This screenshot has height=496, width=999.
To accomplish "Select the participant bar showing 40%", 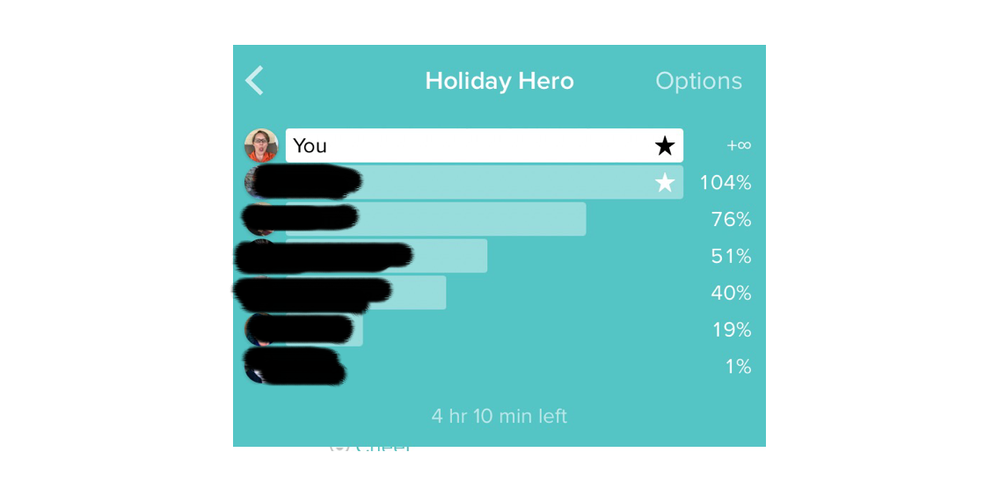I will 366,293.
